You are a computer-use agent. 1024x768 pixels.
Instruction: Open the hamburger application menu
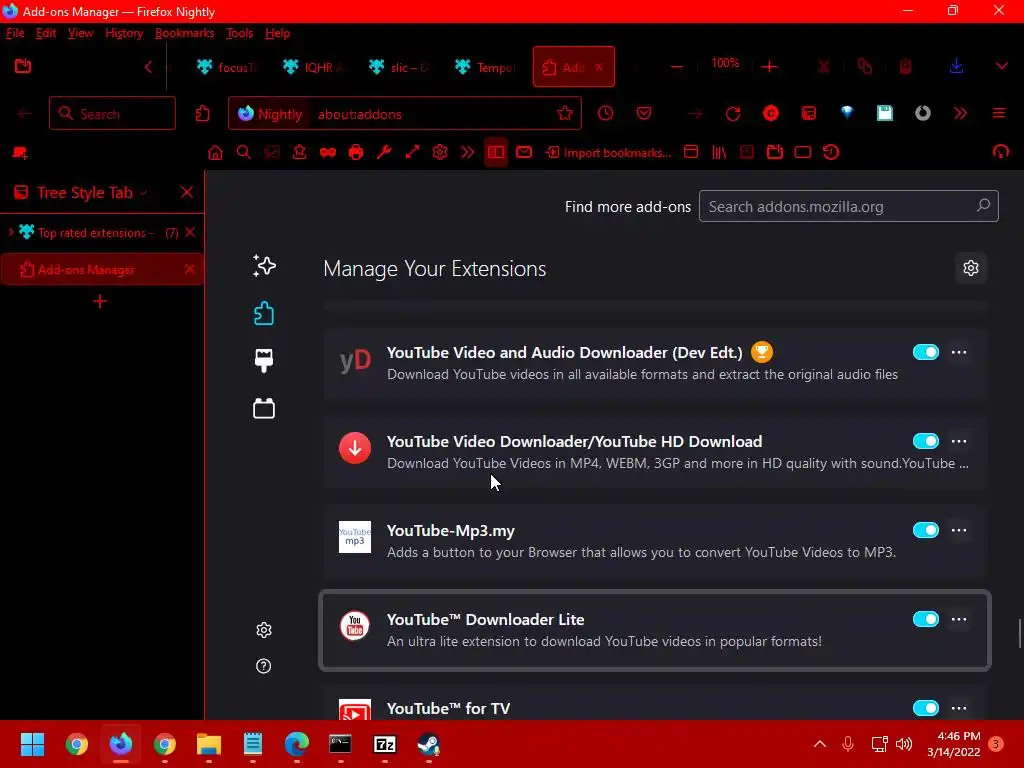999,114
